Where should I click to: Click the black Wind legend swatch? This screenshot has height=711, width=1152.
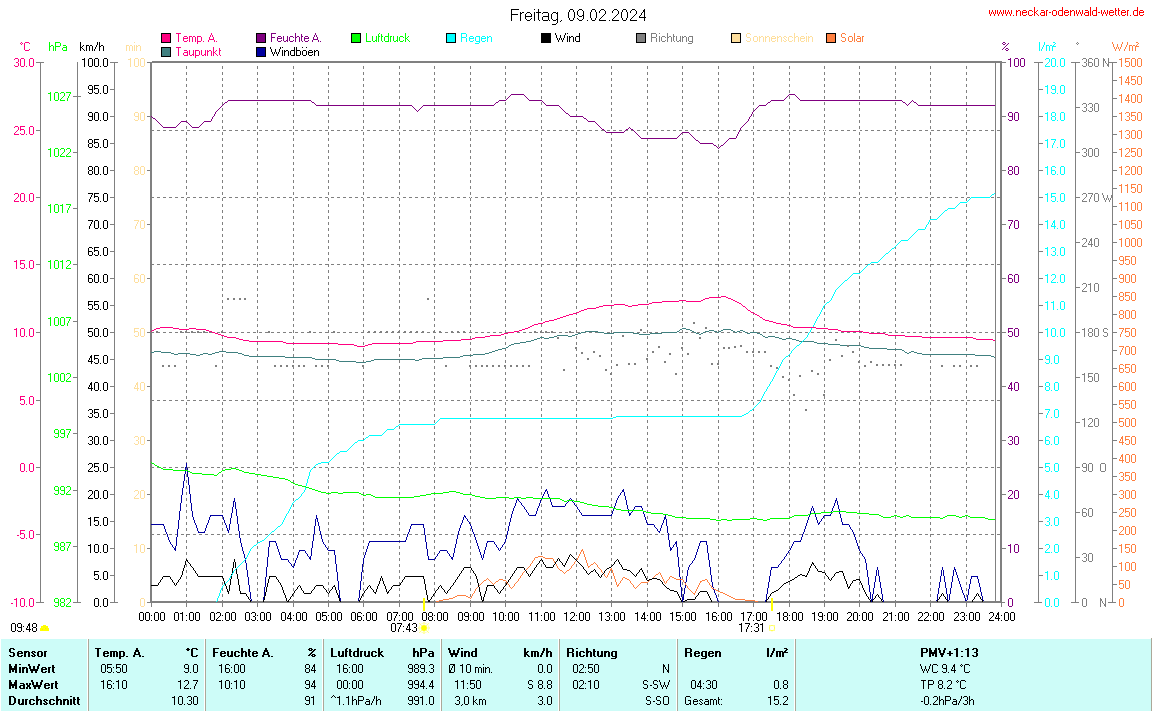coord(546,38)
